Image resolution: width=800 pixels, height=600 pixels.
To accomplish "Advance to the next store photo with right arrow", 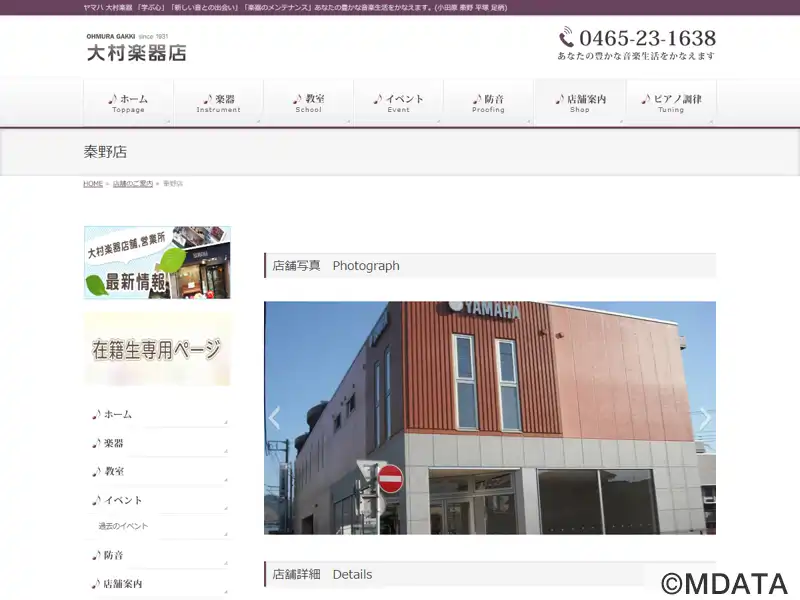I will click(x=705, y=418).
